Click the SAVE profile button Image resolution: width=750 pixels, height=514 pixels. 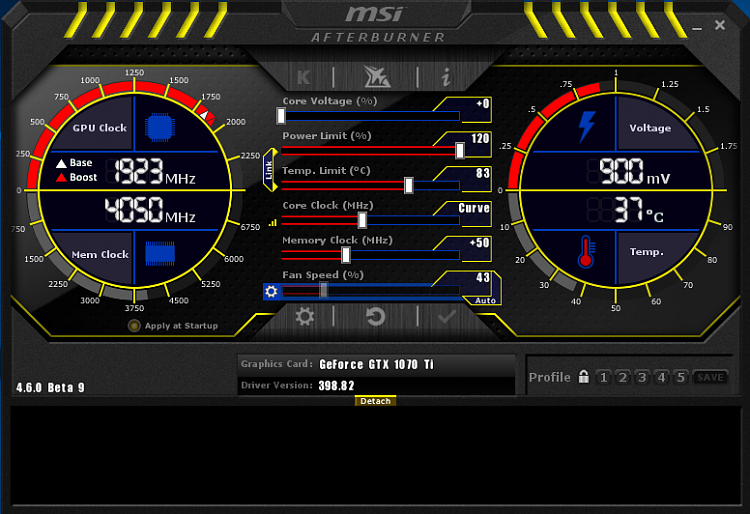(710, 377)
